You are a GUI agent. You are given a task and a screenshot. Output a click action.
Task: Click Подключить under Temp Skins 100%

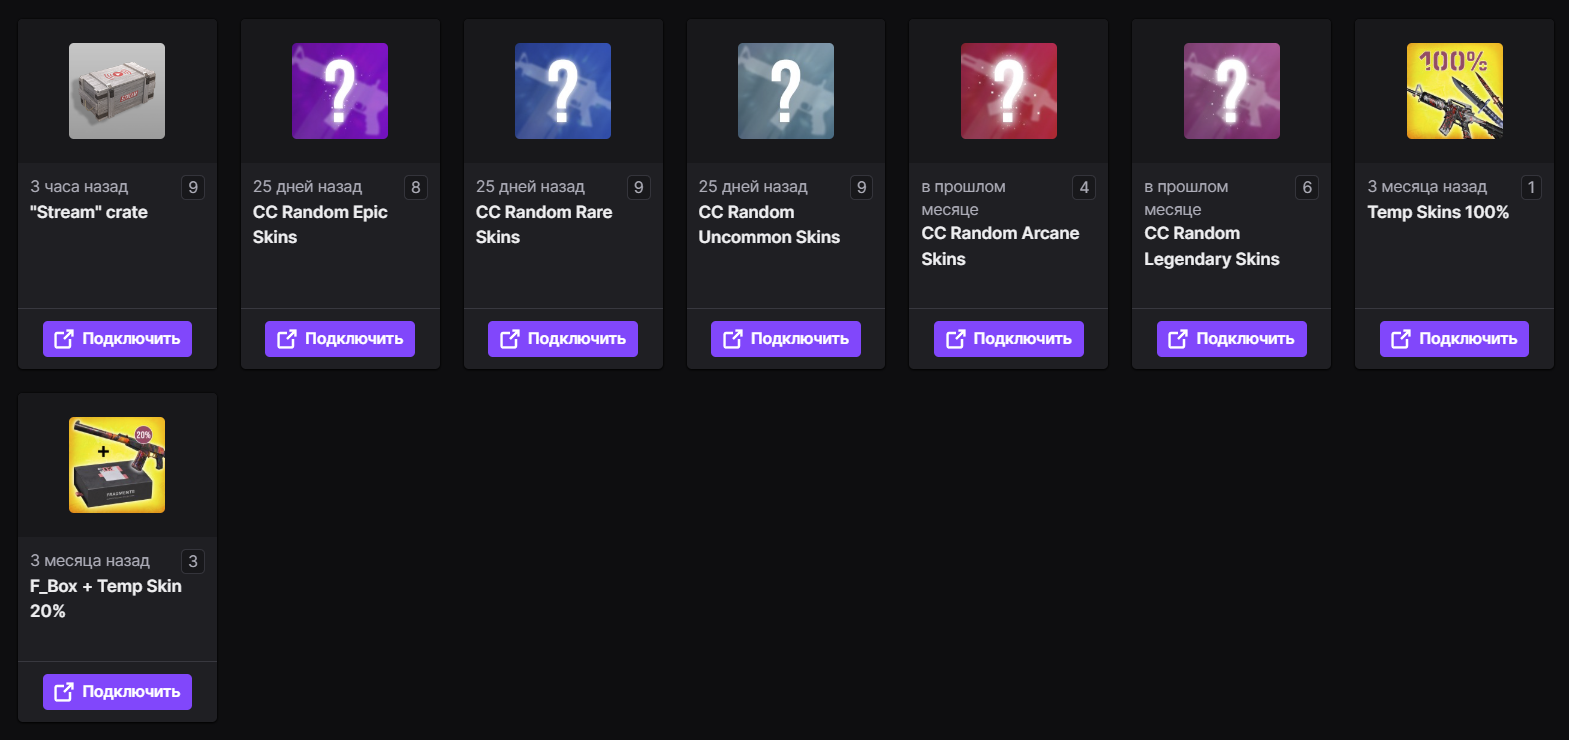1455,339
